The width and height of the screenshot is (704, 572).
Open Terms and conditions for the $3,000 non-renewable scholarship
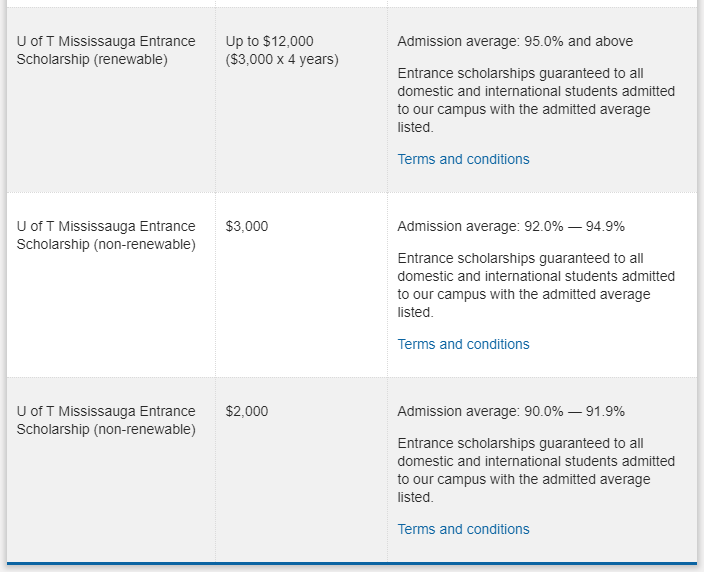tap(463, 344)
